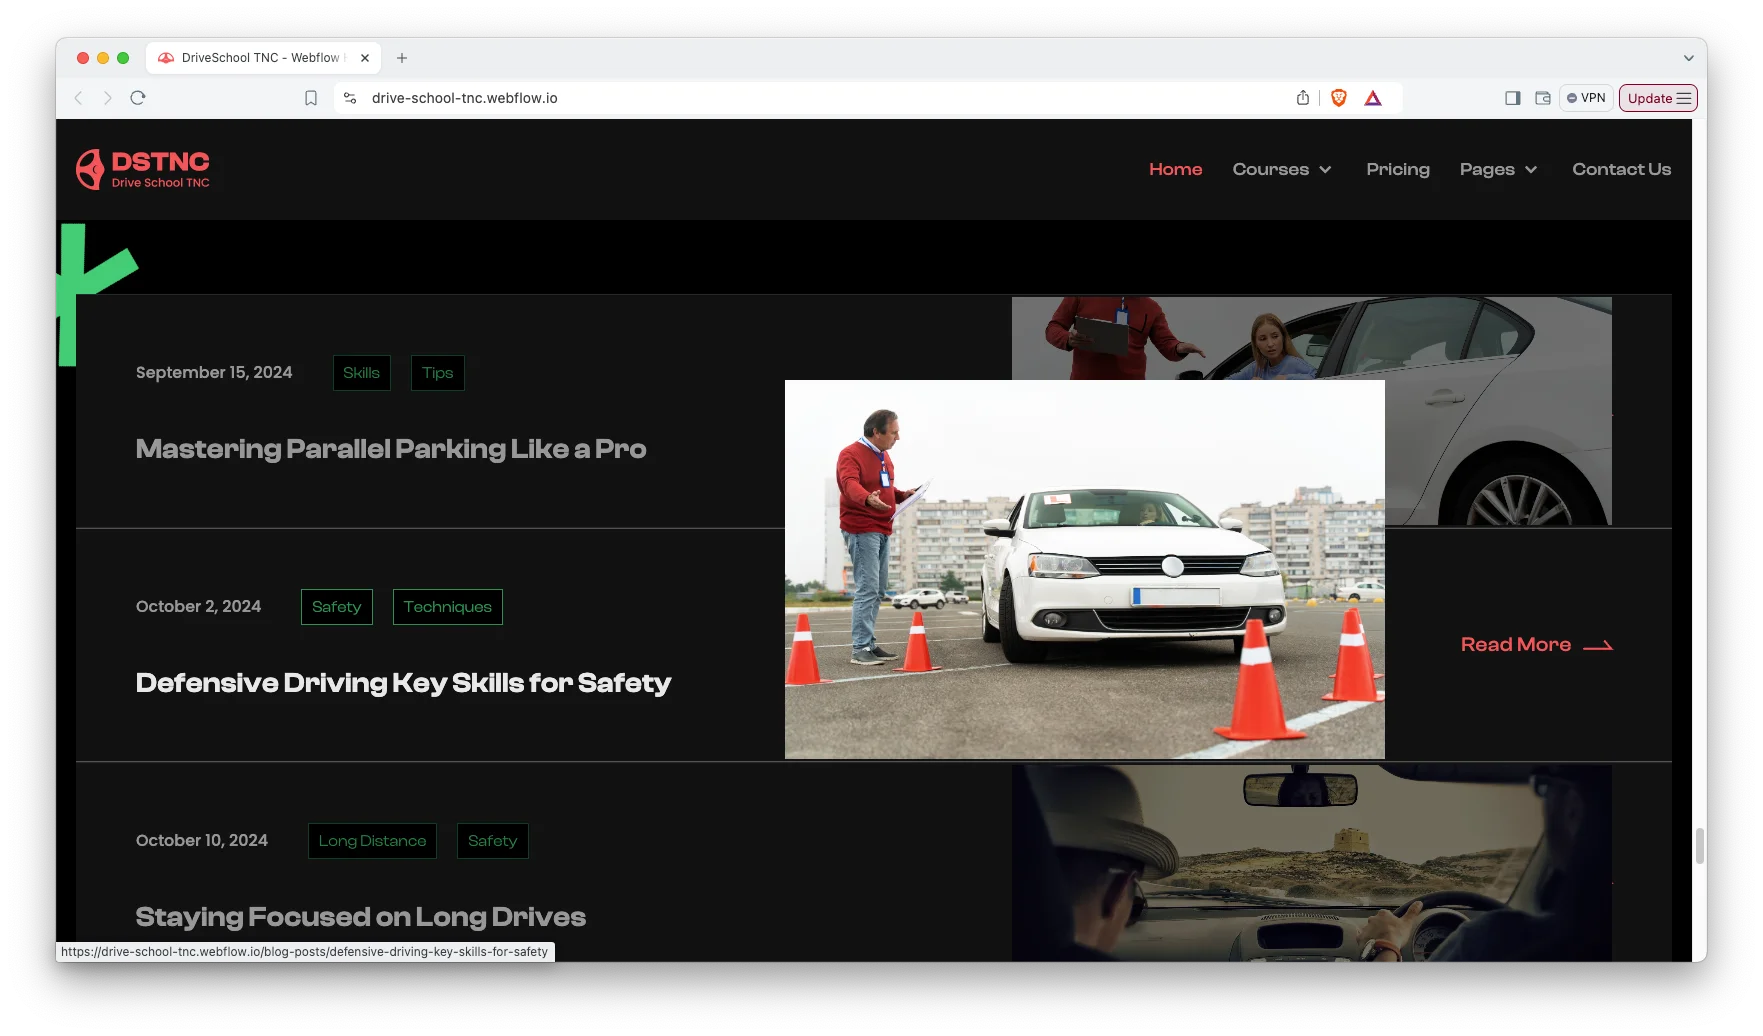
Task: Click the DSTNC steering wheel logo
Action: 90,169
